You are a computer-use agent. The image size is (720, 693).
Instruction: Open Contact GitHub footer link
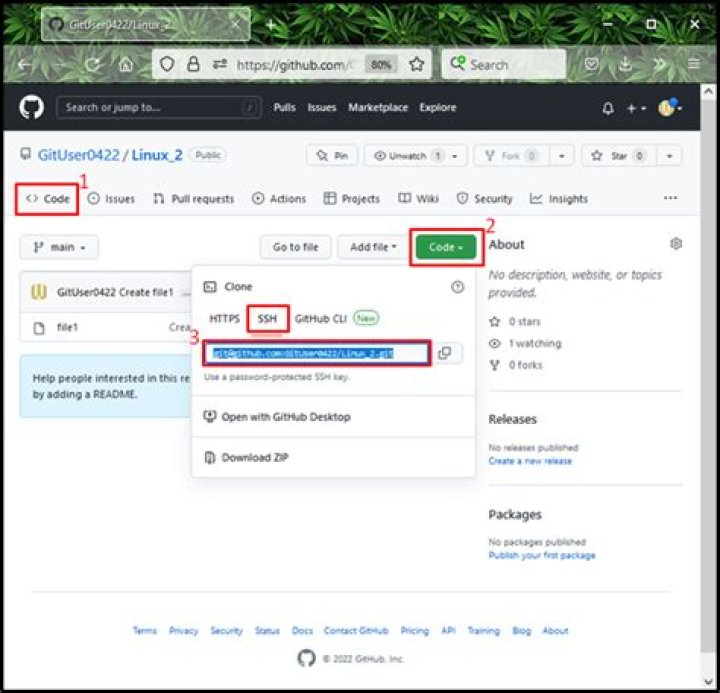click(356, 631)
